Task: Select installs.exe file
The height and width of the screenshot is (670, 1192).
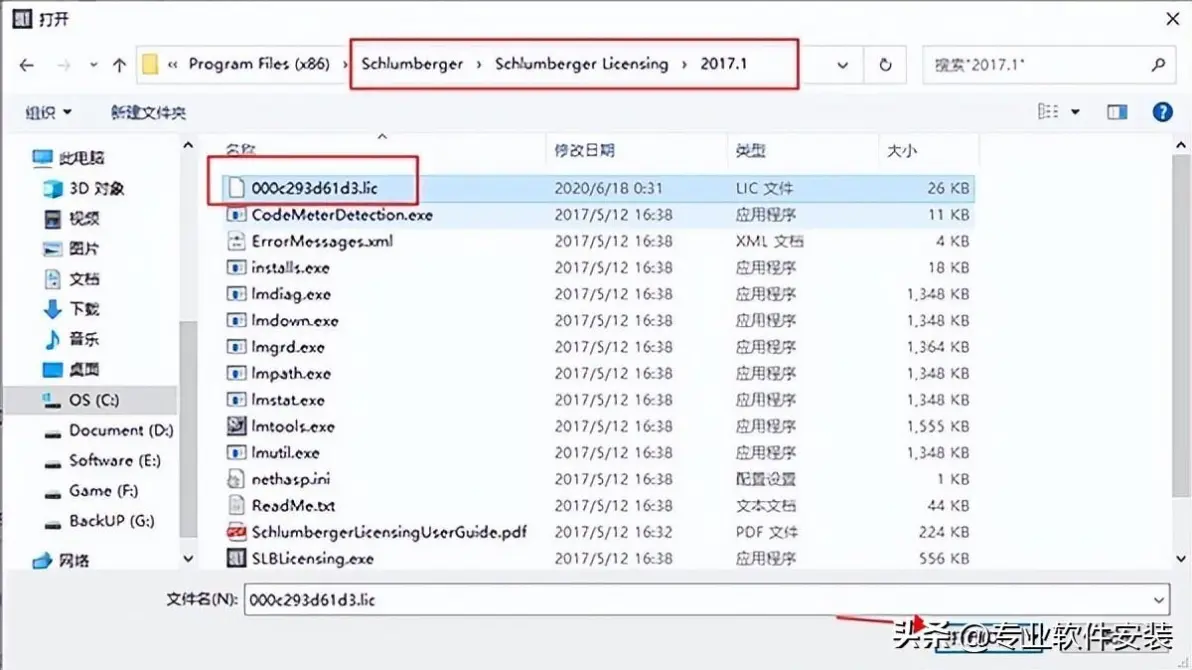Action: tap(598, 268)
